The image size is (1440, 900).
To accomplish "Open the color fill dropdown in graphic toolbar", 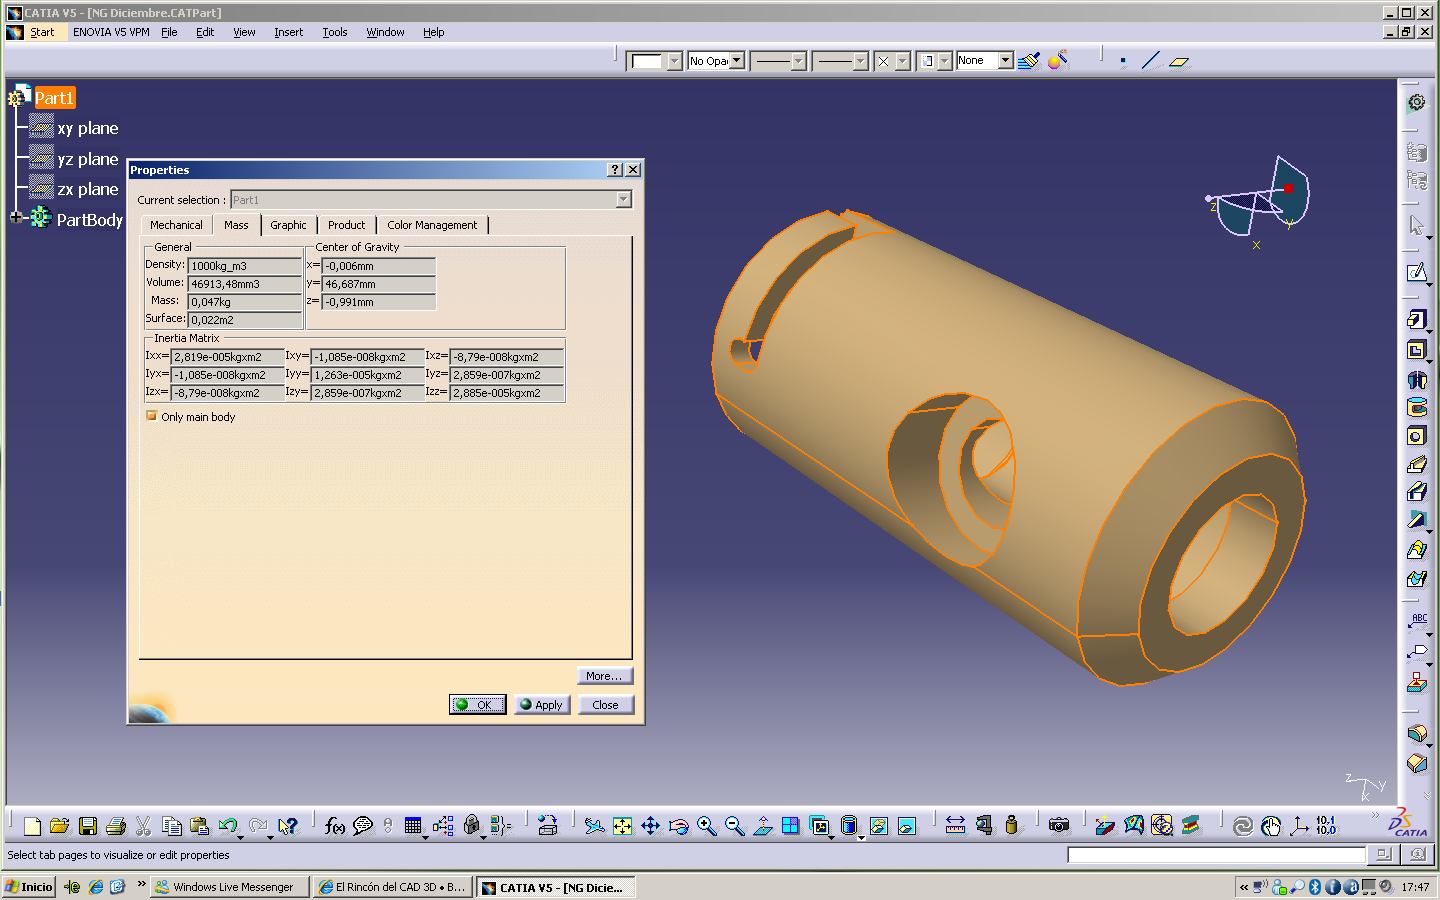I will coord(674,61).
